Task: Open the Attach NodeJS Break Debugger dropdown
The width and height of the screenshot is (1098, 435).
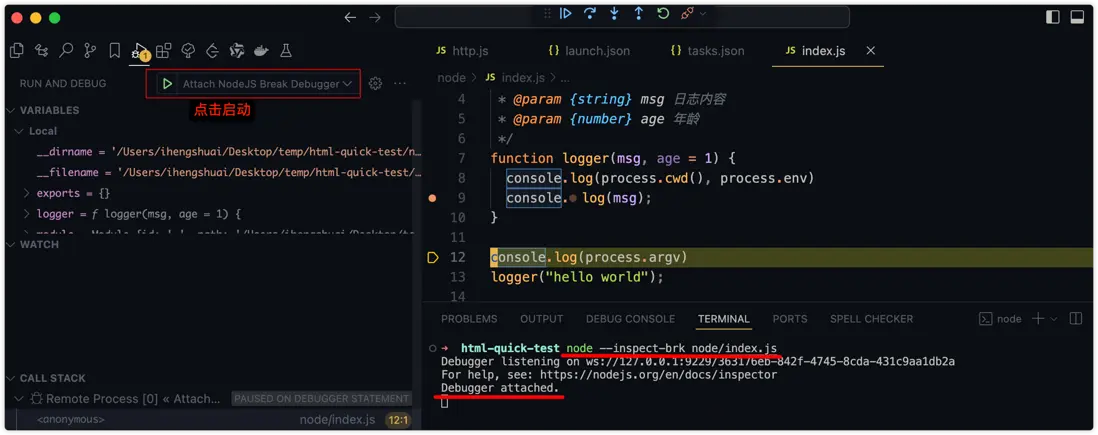Action: point(267,84)
